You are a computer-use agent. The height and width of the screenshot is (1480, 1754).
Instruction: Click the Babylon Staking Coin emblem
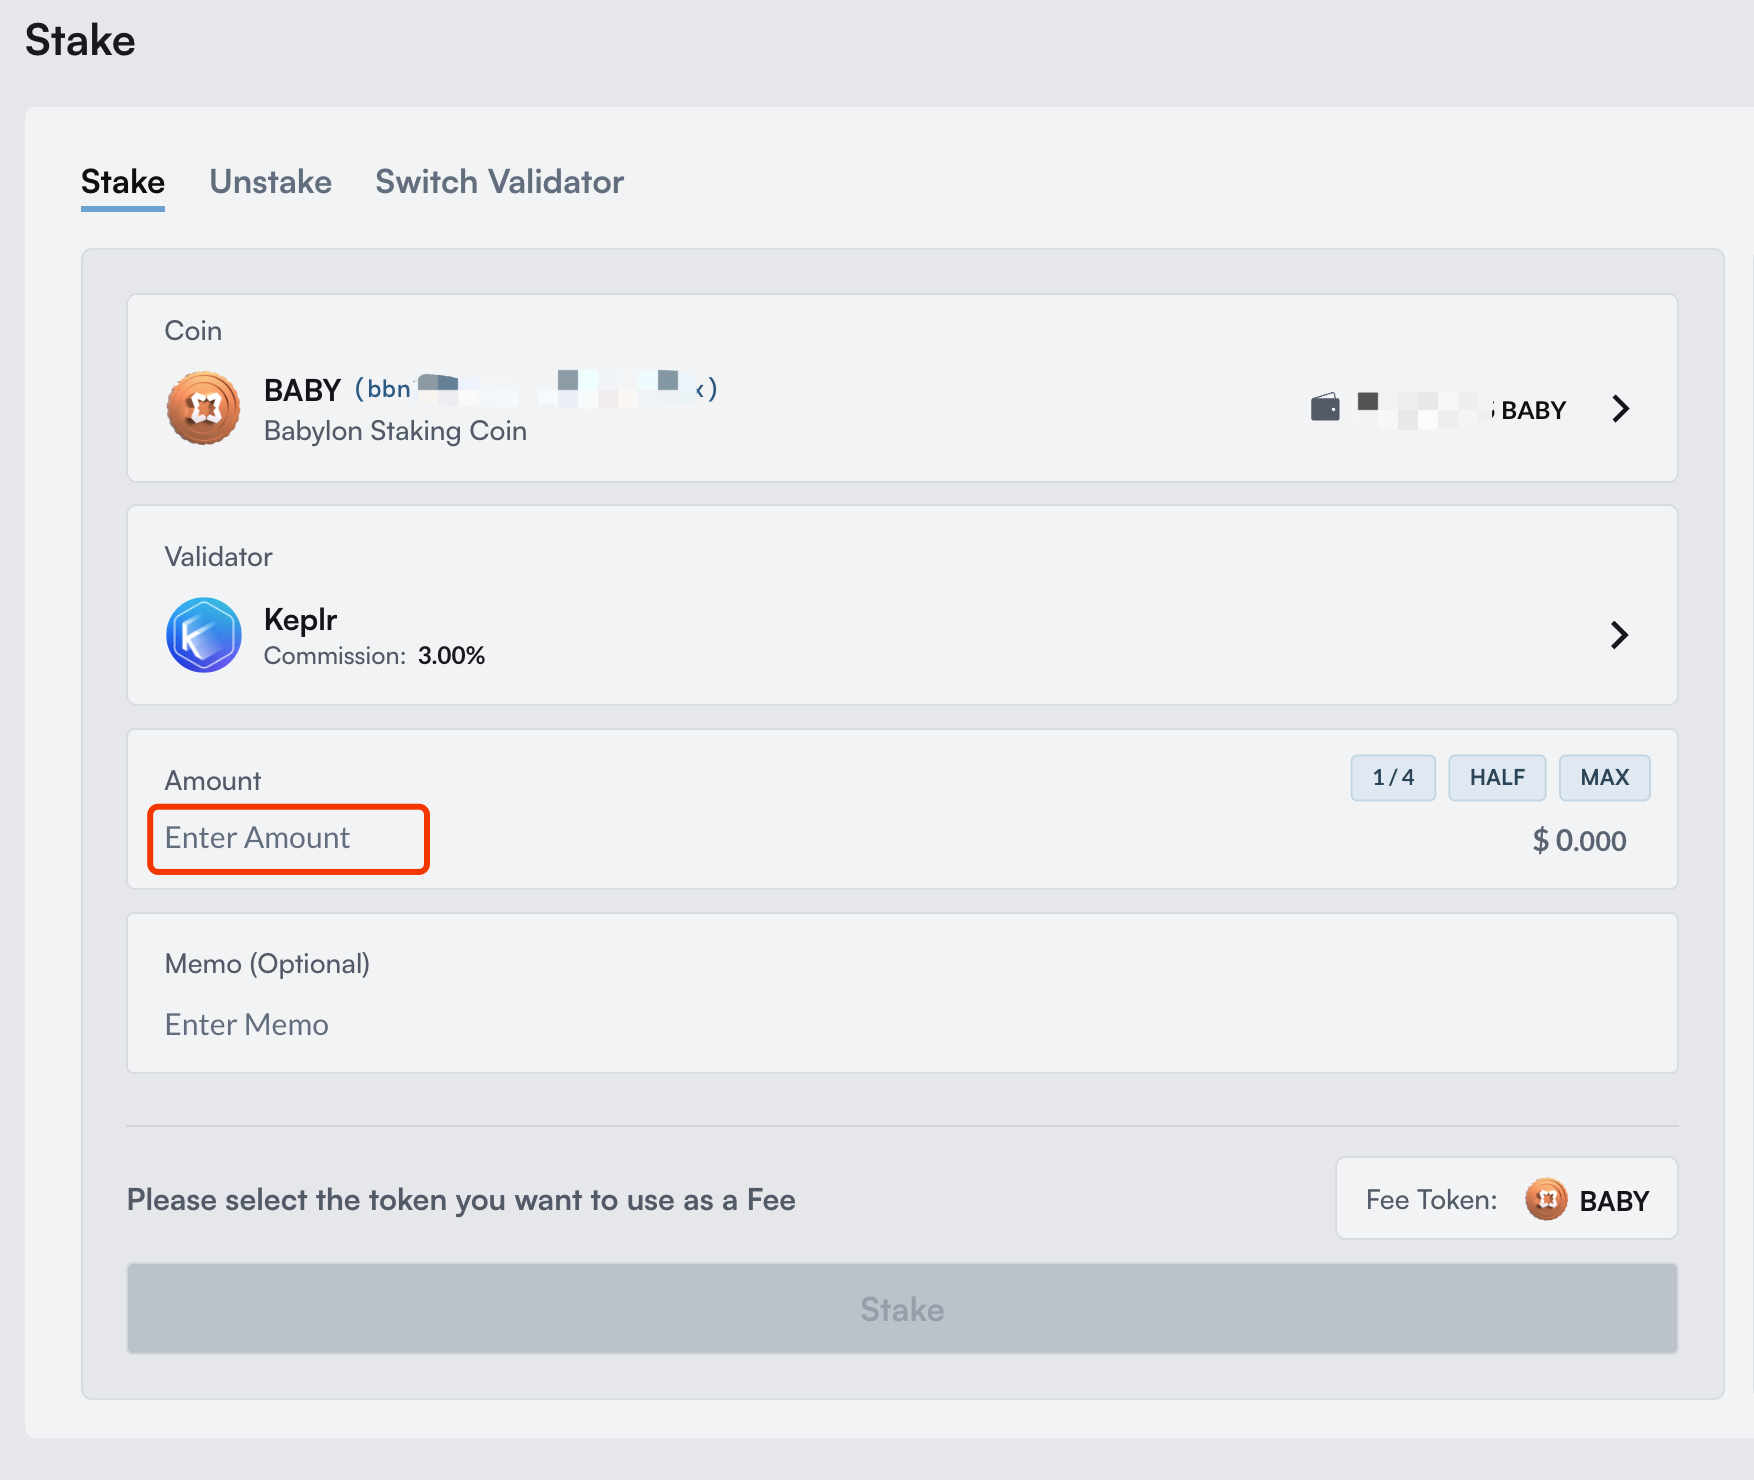click(203, 408)
